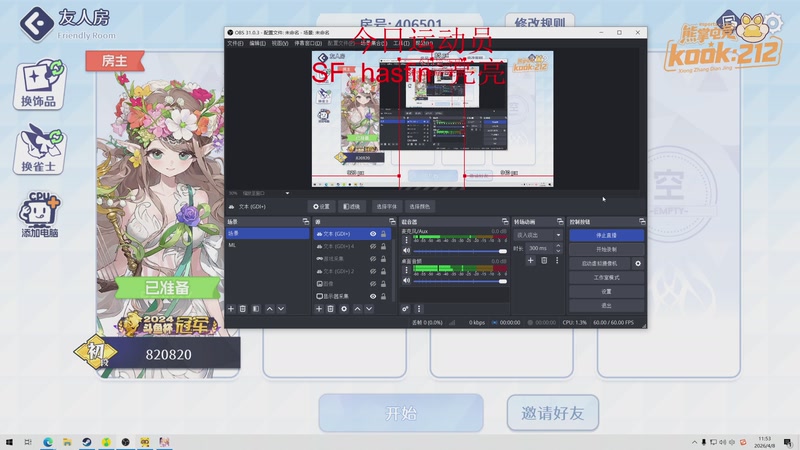Open the Windows Start menu
This screenshot has height=450, width=800.
(9, 442)
